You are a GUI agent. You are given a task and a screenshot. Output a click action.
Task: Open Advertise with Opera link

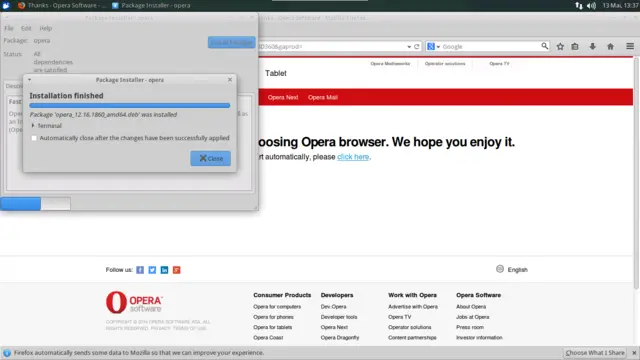pos(413,307)
